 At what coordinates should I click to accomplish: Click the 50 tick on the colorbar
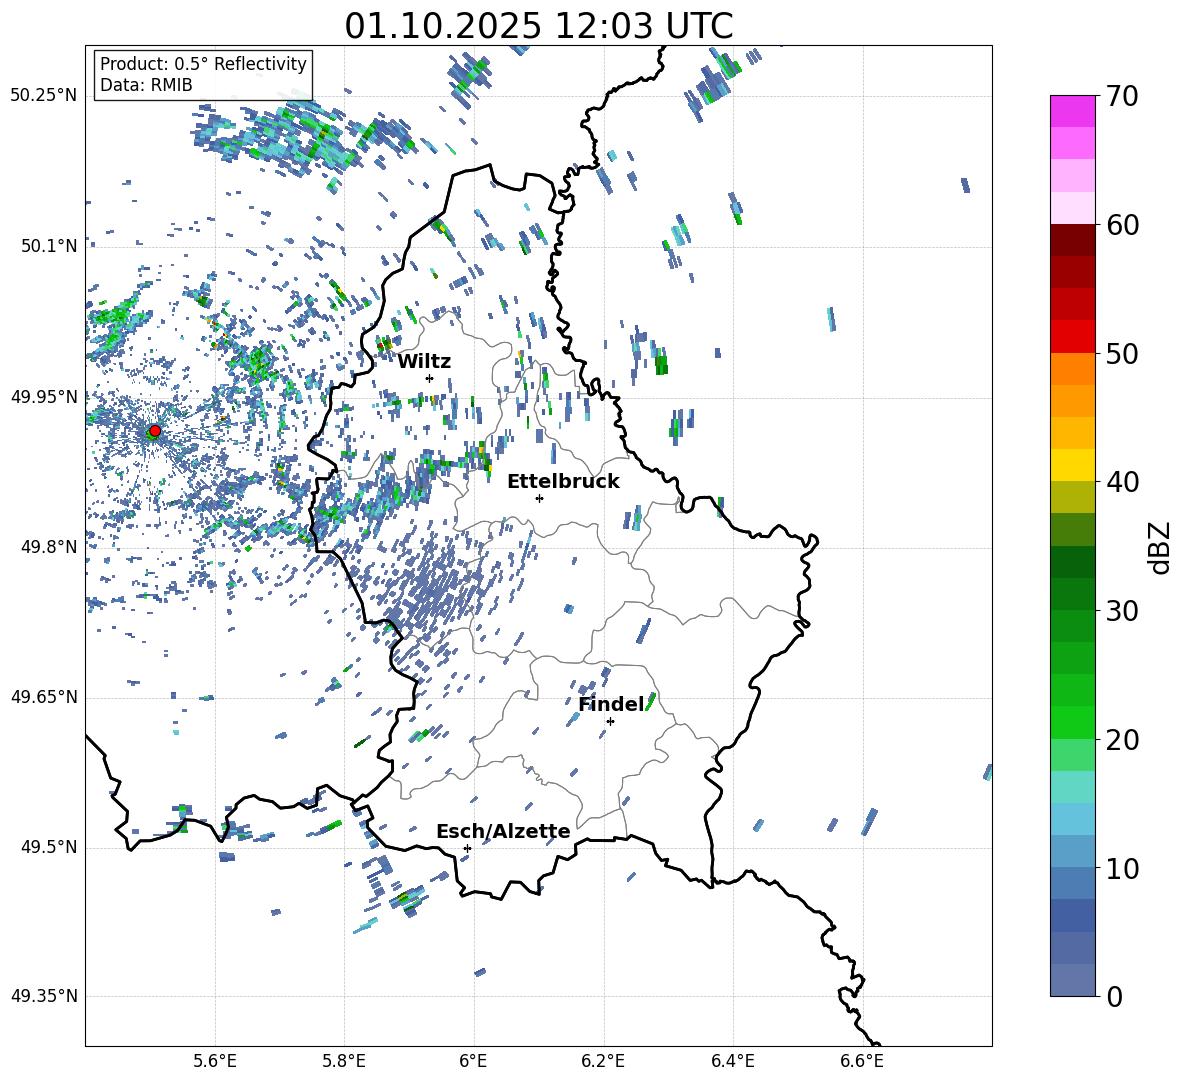click(x=1122, y=353)
